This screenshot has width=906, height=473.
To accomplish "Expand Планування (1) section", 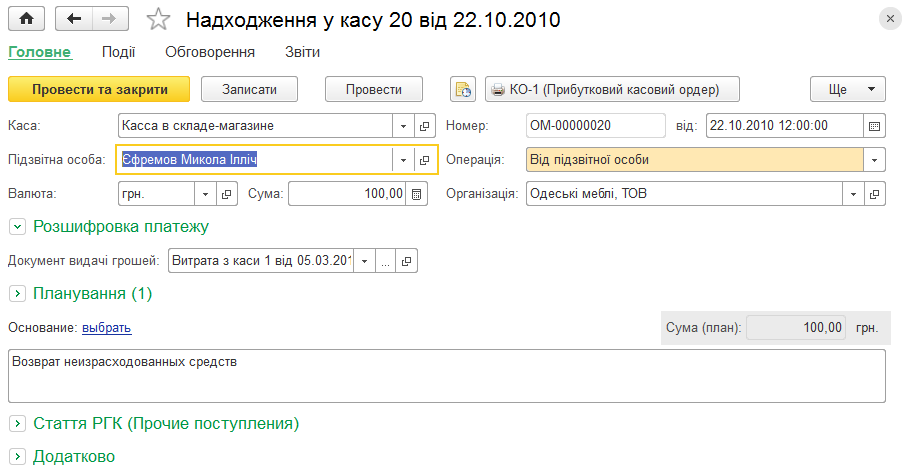I will pos(17,294).
